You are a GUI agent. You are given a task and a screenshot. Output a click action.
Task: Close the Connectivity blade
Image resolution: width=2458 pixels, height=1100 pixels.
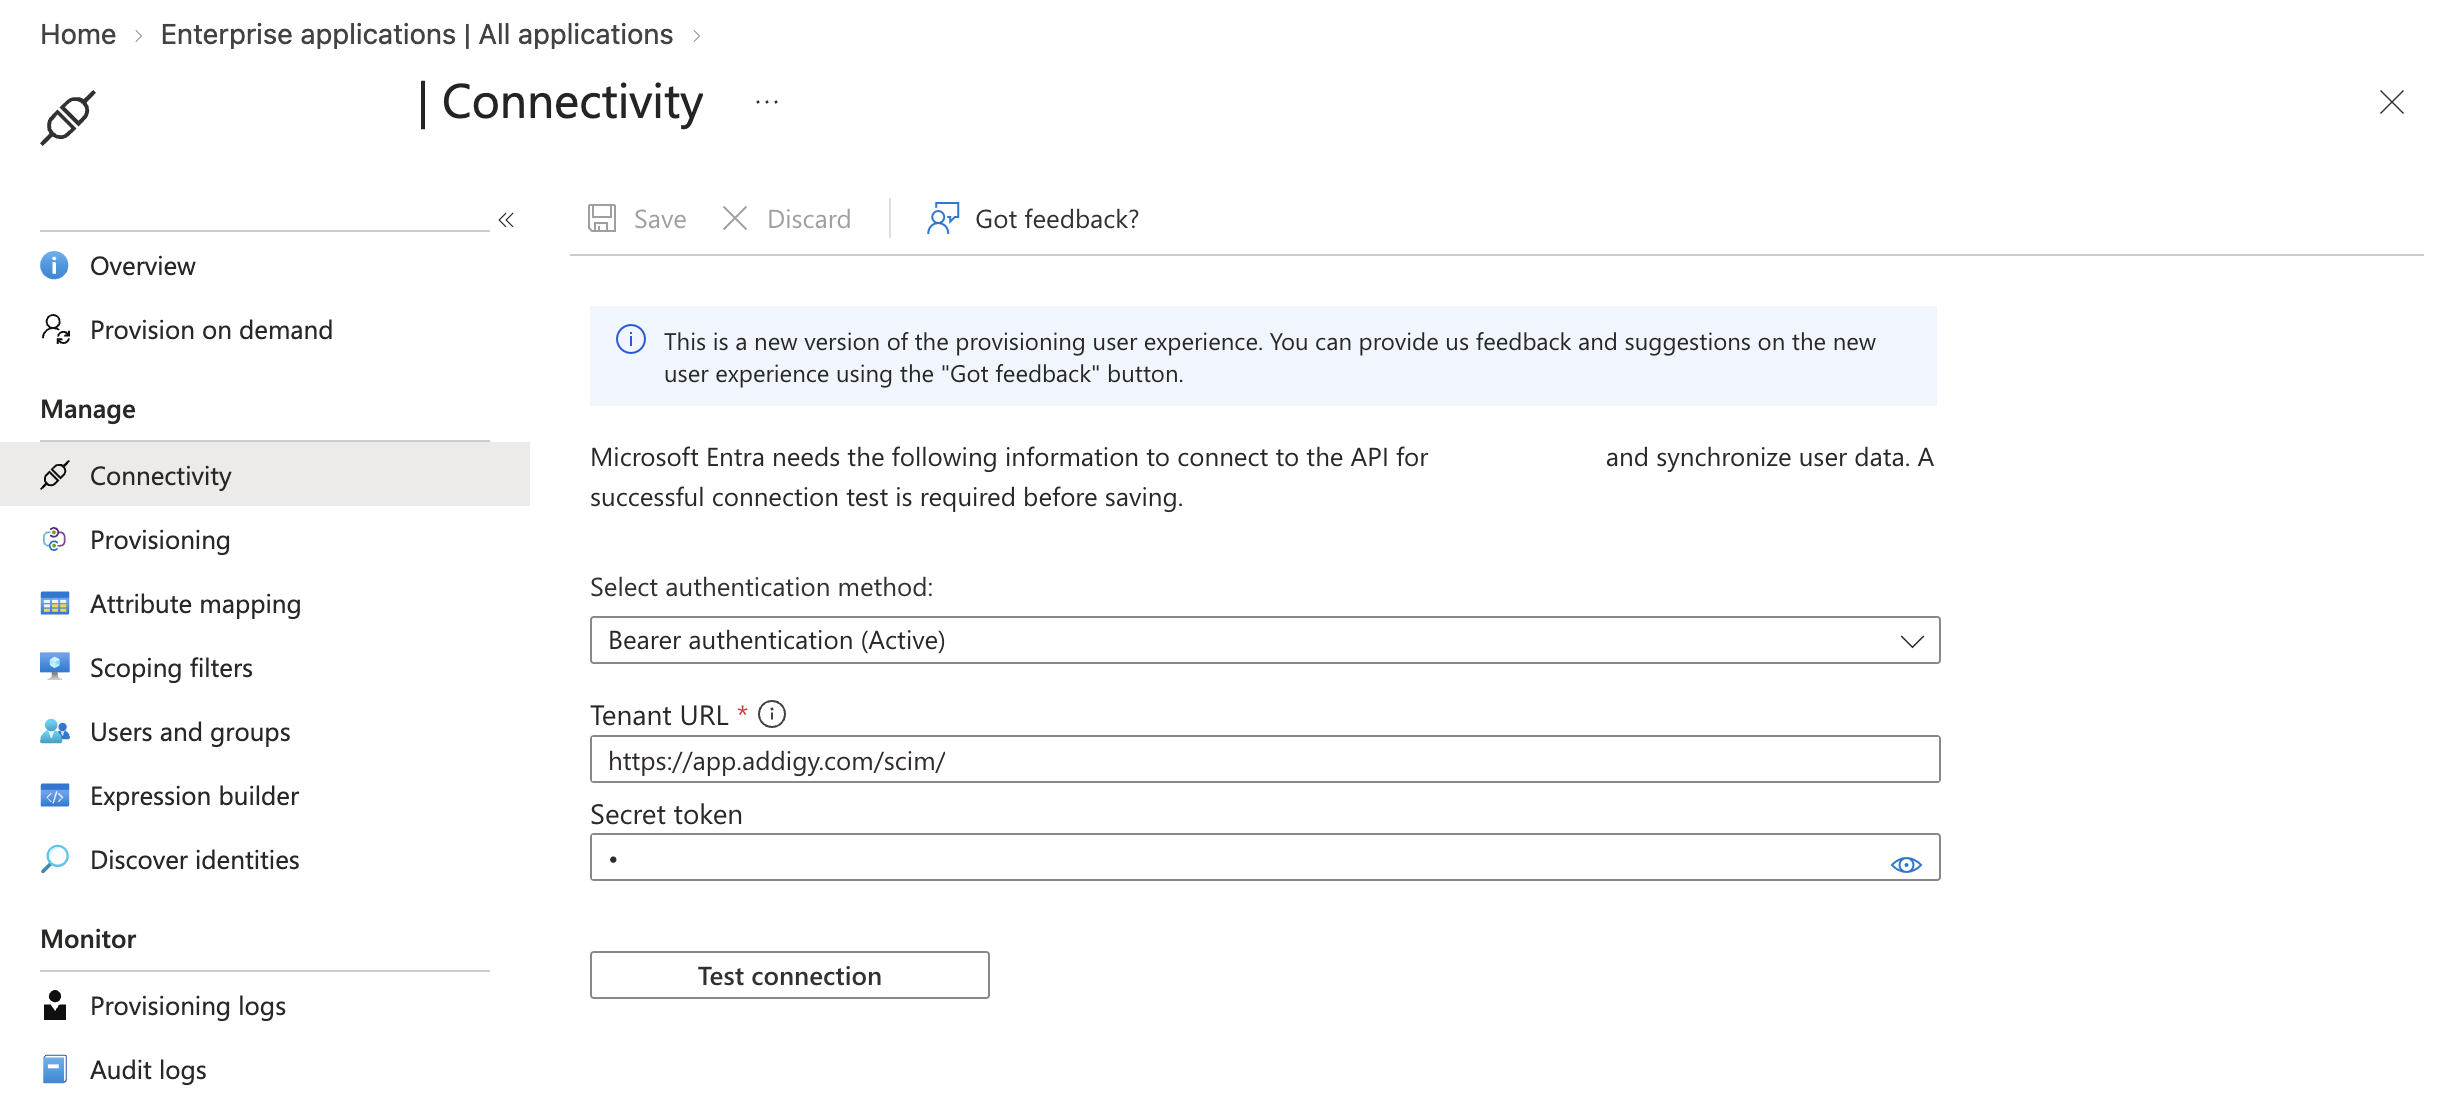click(x=2392, y=102)
